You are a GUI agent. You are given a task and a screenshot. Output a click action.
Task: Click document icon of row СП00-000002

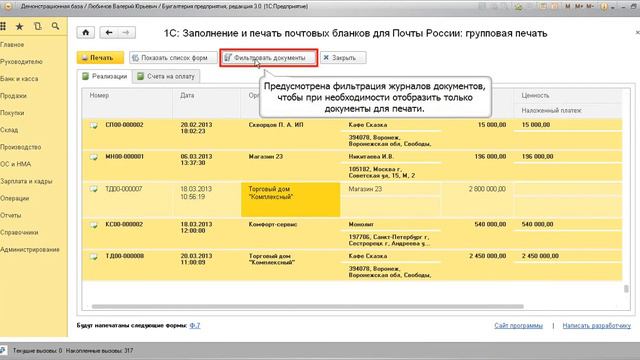coord(94,125)
